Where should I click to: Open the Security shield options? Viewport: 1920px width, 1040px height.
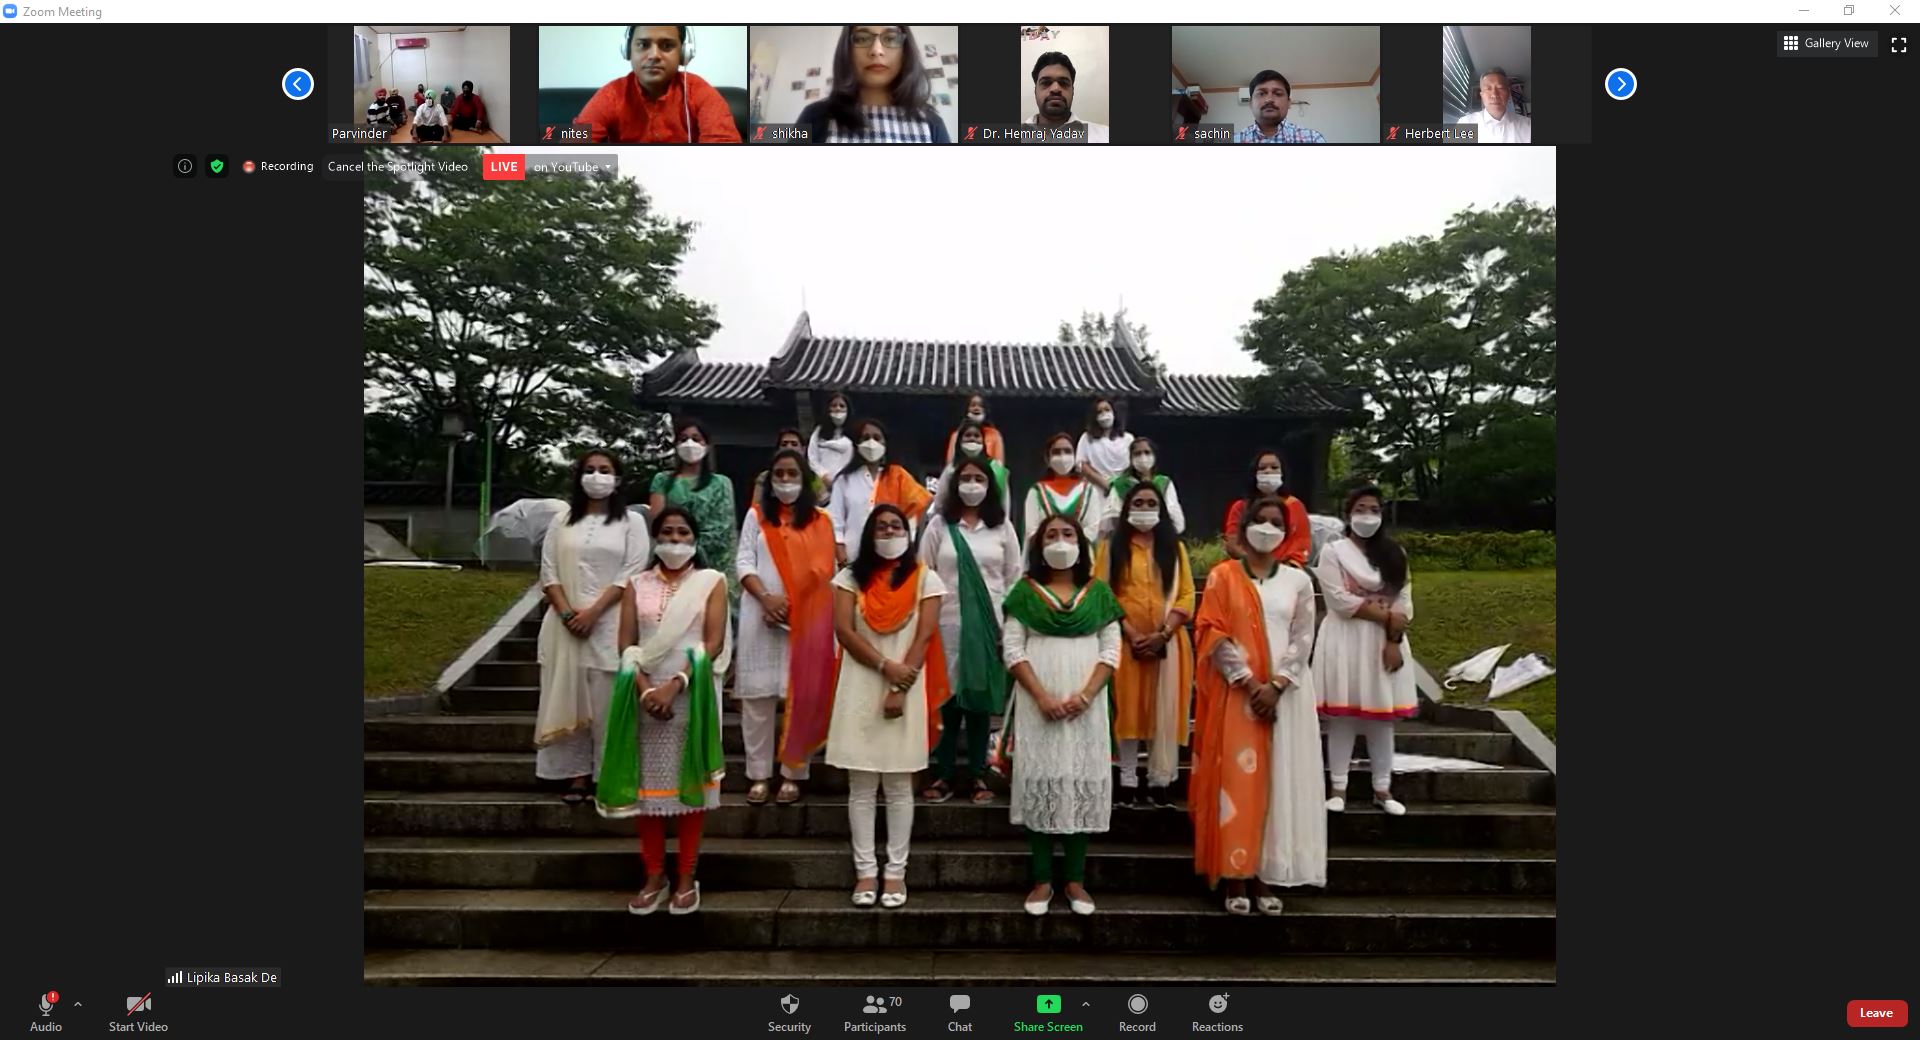[789, 1012]
